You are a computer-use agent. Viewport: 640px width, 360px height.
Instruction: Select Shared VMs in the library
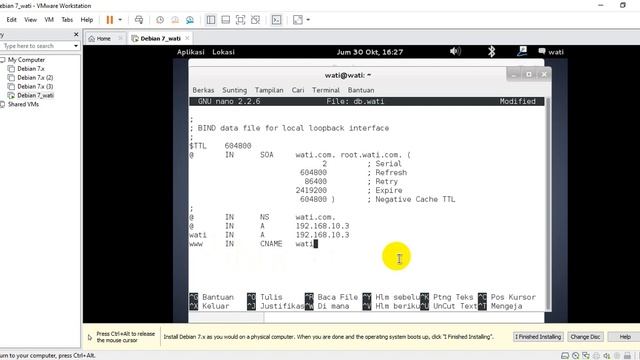coord(23,104)
